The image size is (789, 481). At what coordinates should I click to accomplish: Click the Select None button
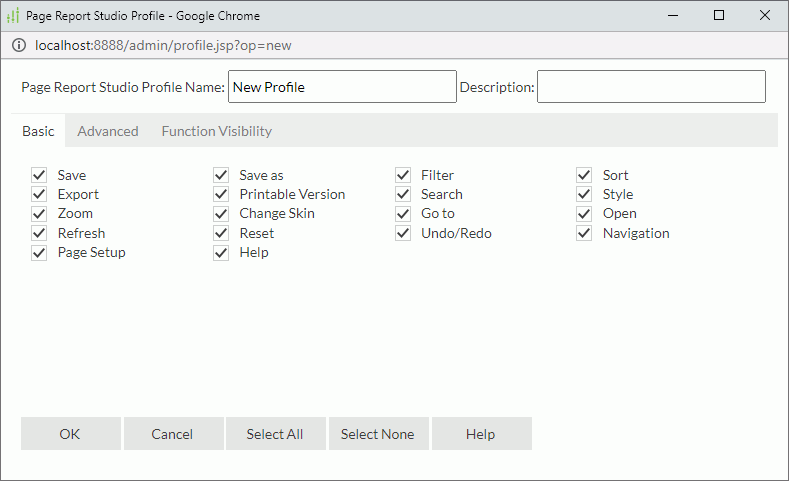[x=378, y=434]
